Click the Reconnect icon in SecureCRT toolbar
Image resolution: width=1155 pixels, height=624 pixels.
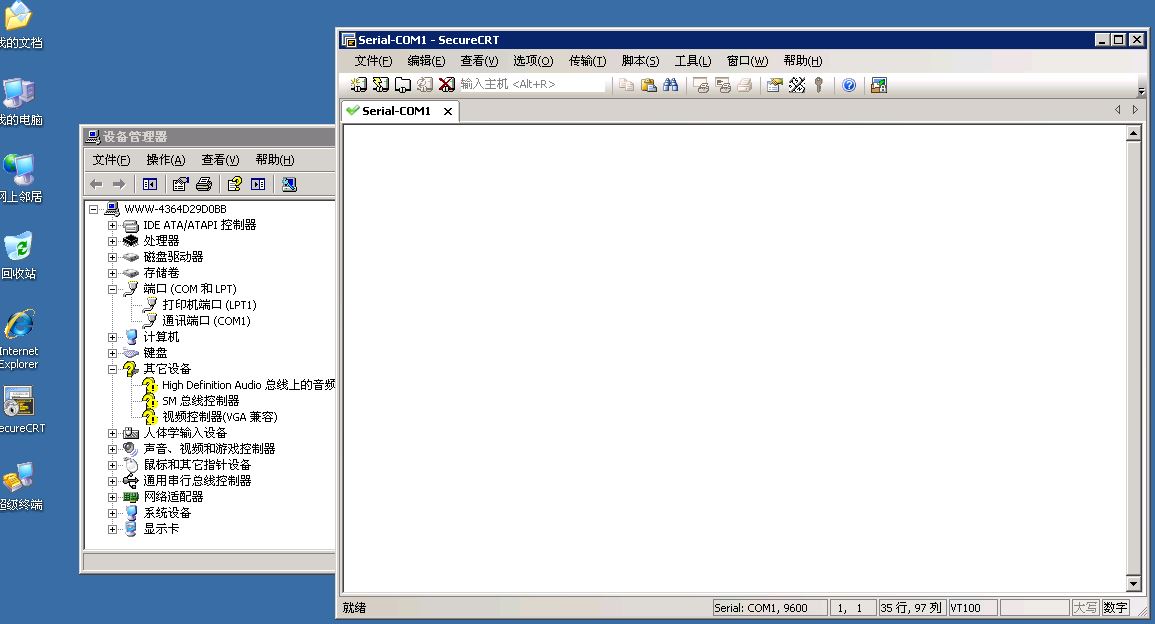(425, 85)
